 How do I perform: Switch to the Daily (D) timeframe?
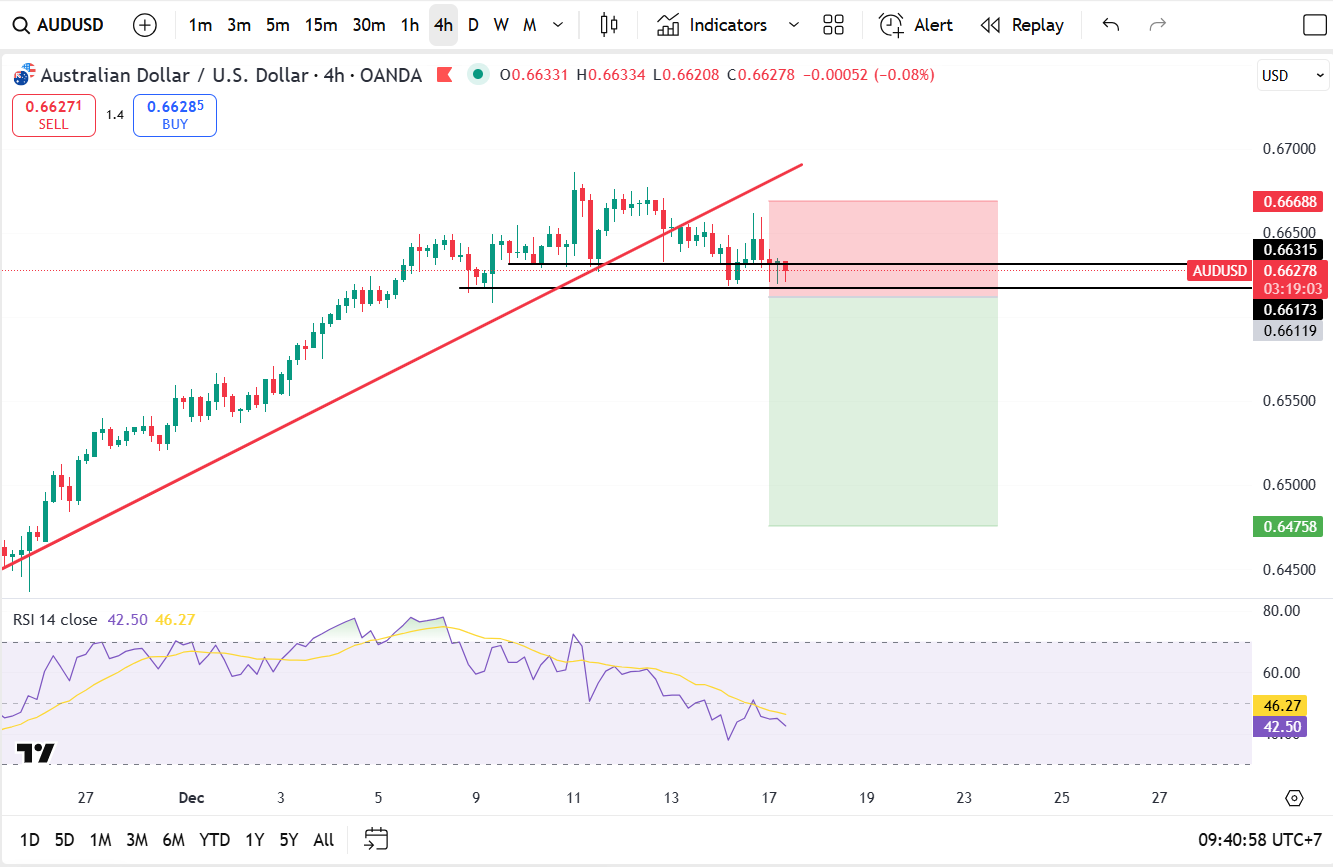click(473, 25)
